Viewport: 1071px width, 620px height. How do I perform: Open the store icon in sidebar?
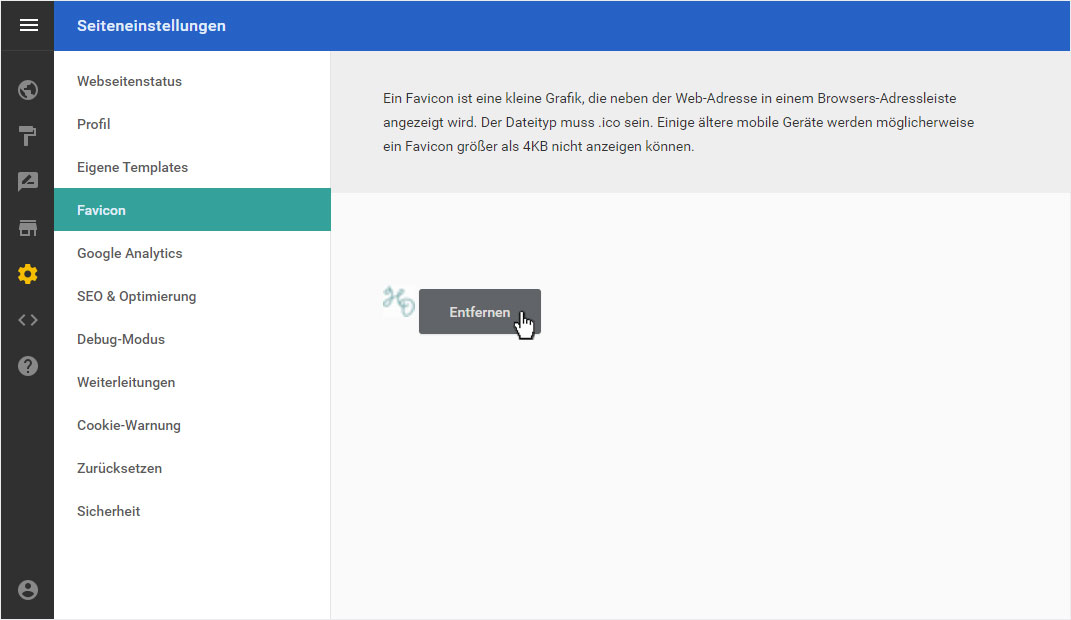pyautogui.click(x=28, y=228)
